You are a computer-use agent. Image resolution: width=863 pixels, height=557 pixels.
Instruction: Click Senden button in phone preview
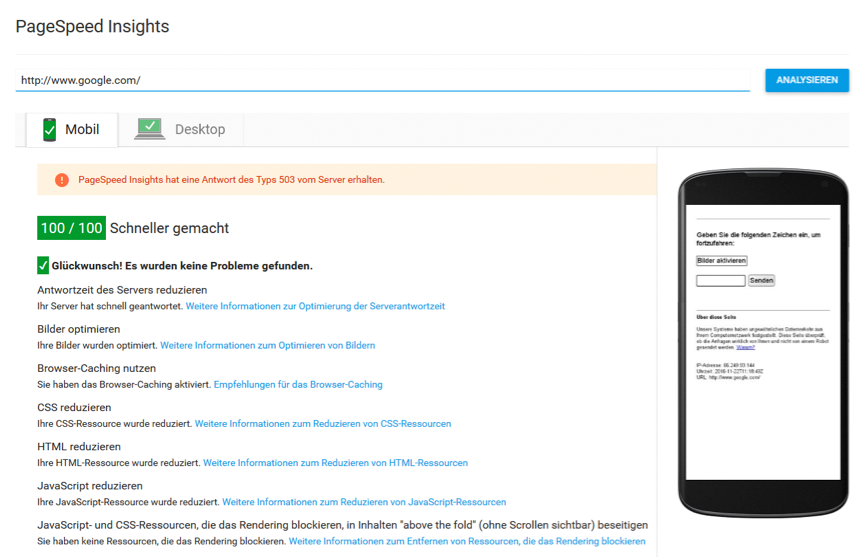click(x=761, y=281)
